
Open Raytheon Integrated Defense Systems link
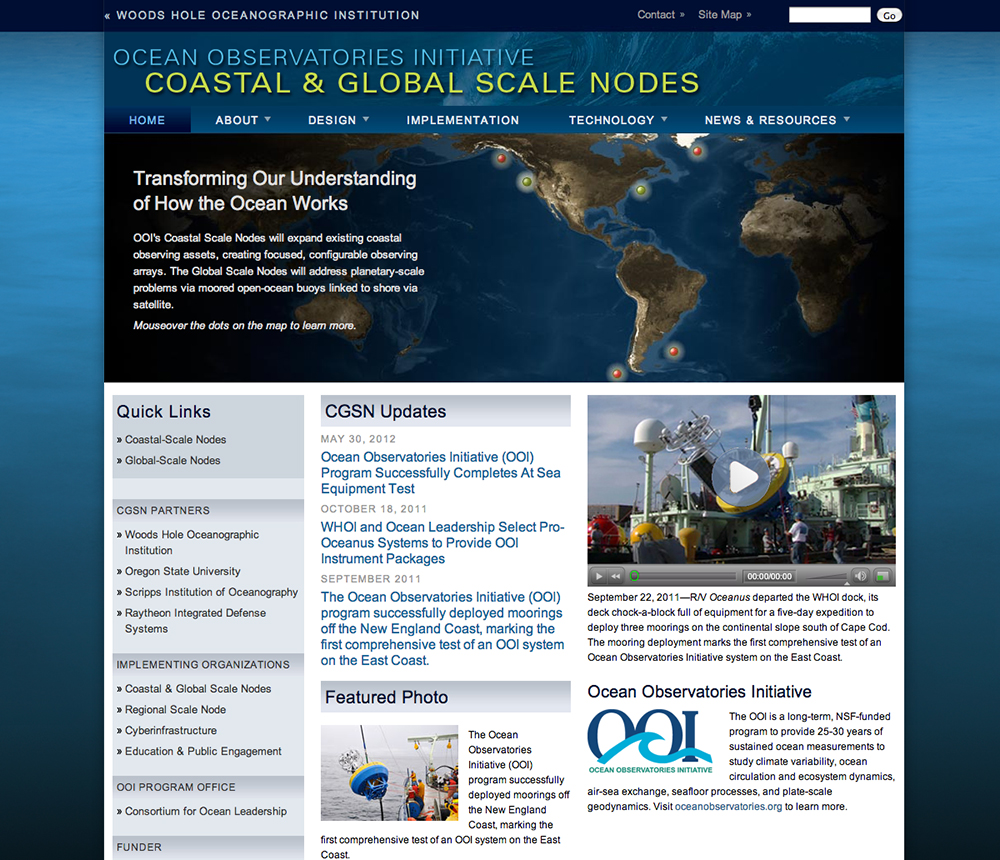(x=195, y=621)
